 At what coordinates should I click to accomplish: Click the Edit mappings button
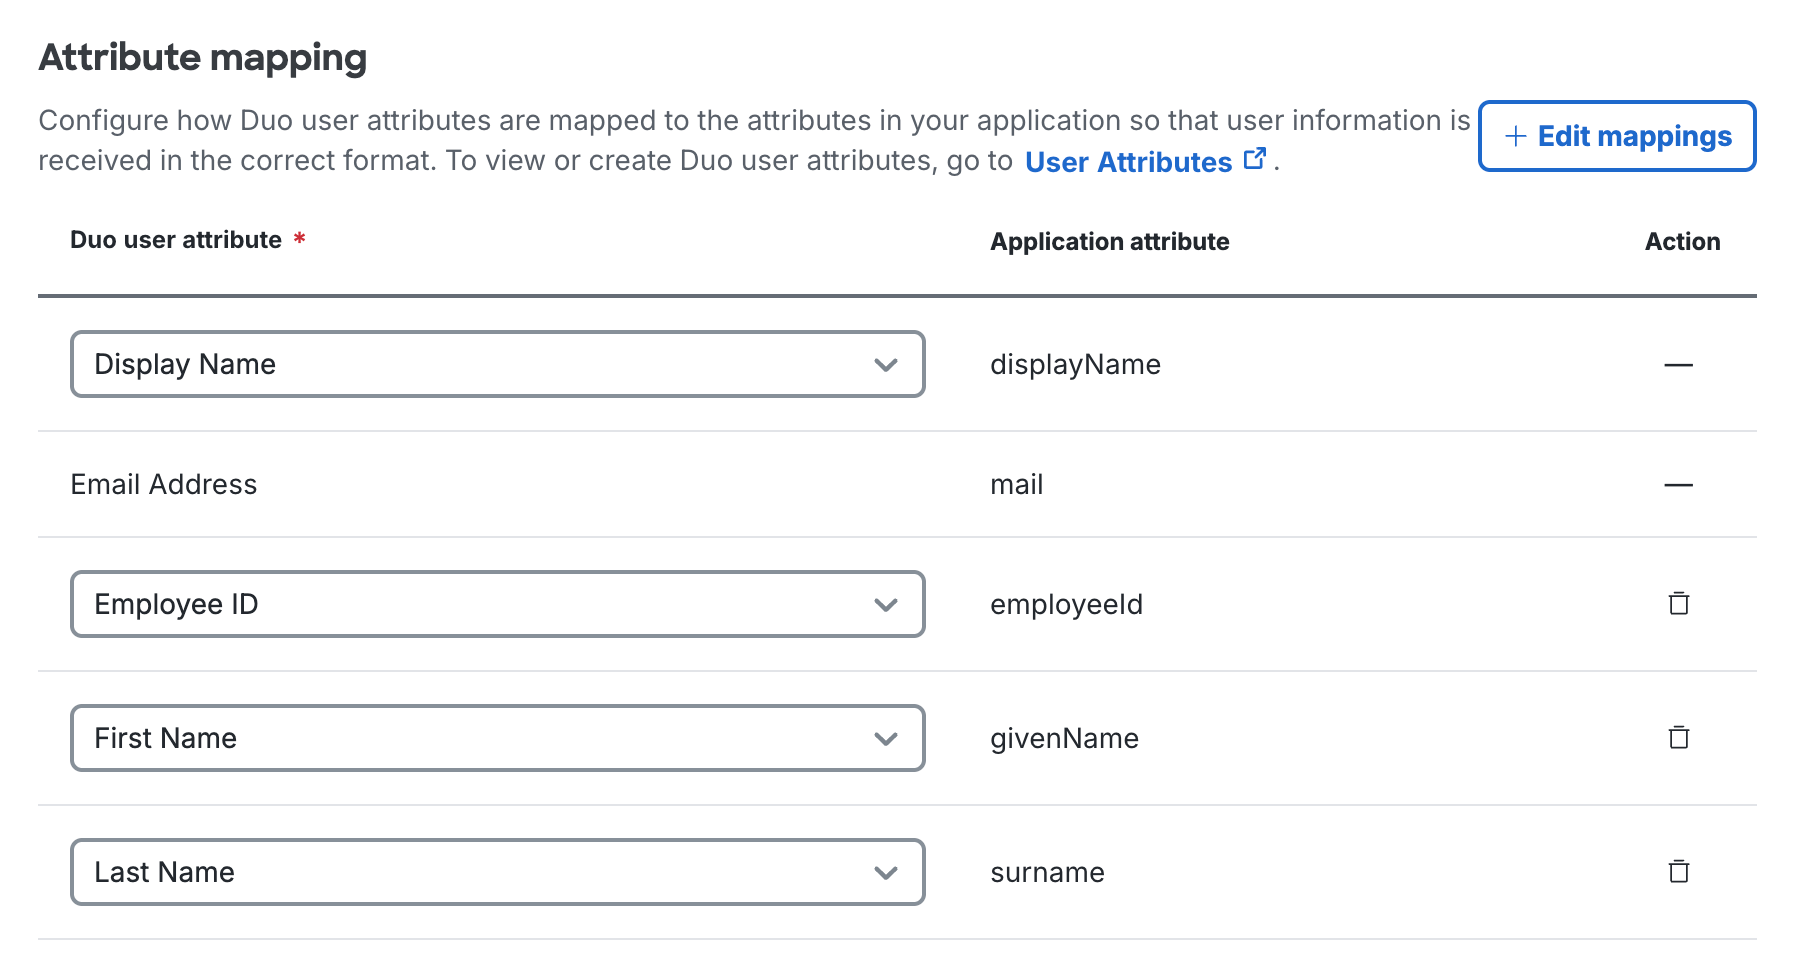(x=1616, y=136)
